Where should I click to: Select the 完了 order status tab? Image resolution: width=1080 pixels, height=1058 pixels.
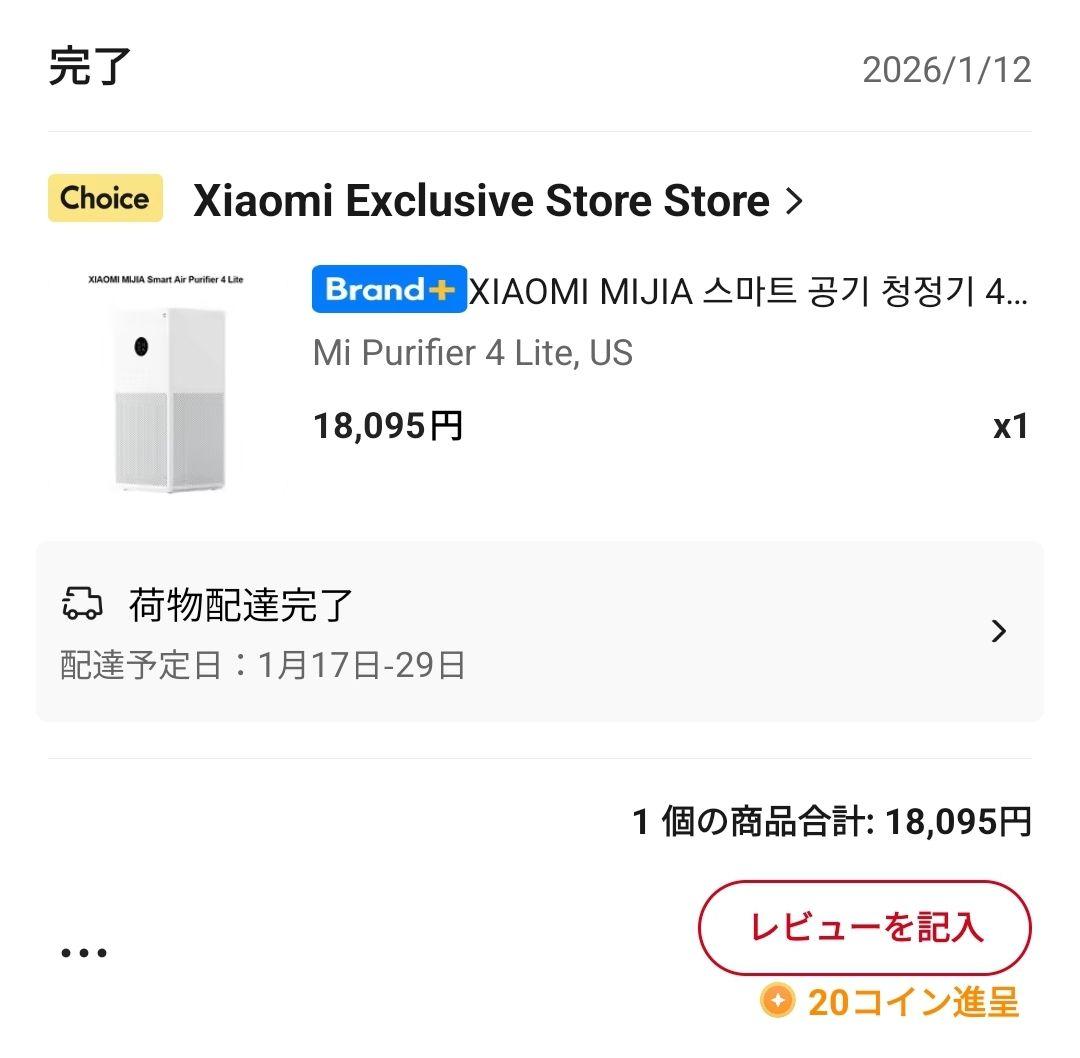tap(85, 70)
